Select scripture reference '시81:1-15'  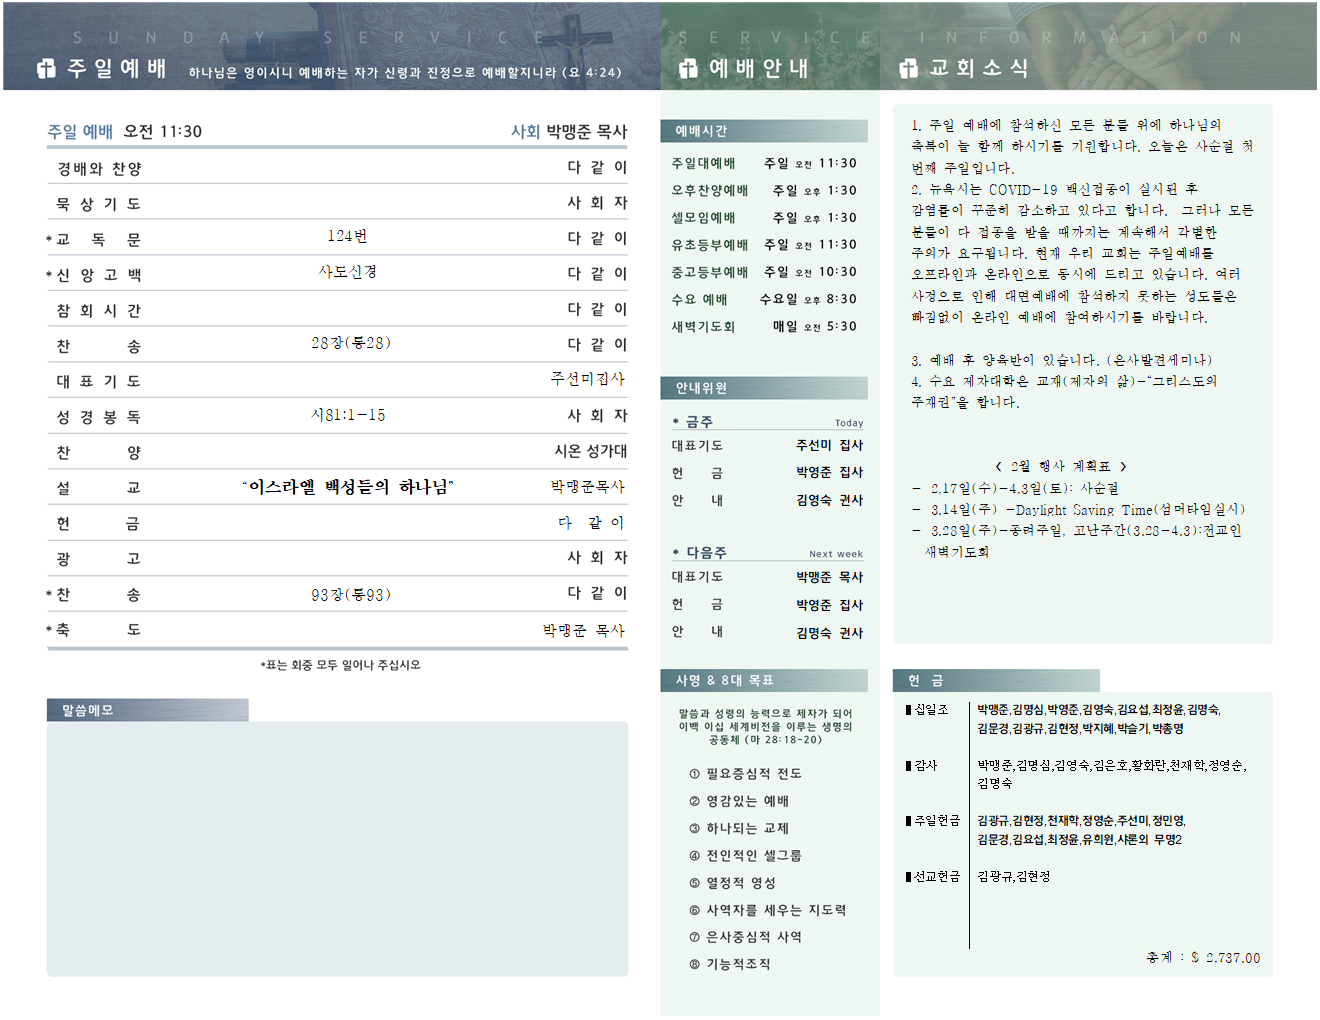pyautogui.click(x=348, y=415)
